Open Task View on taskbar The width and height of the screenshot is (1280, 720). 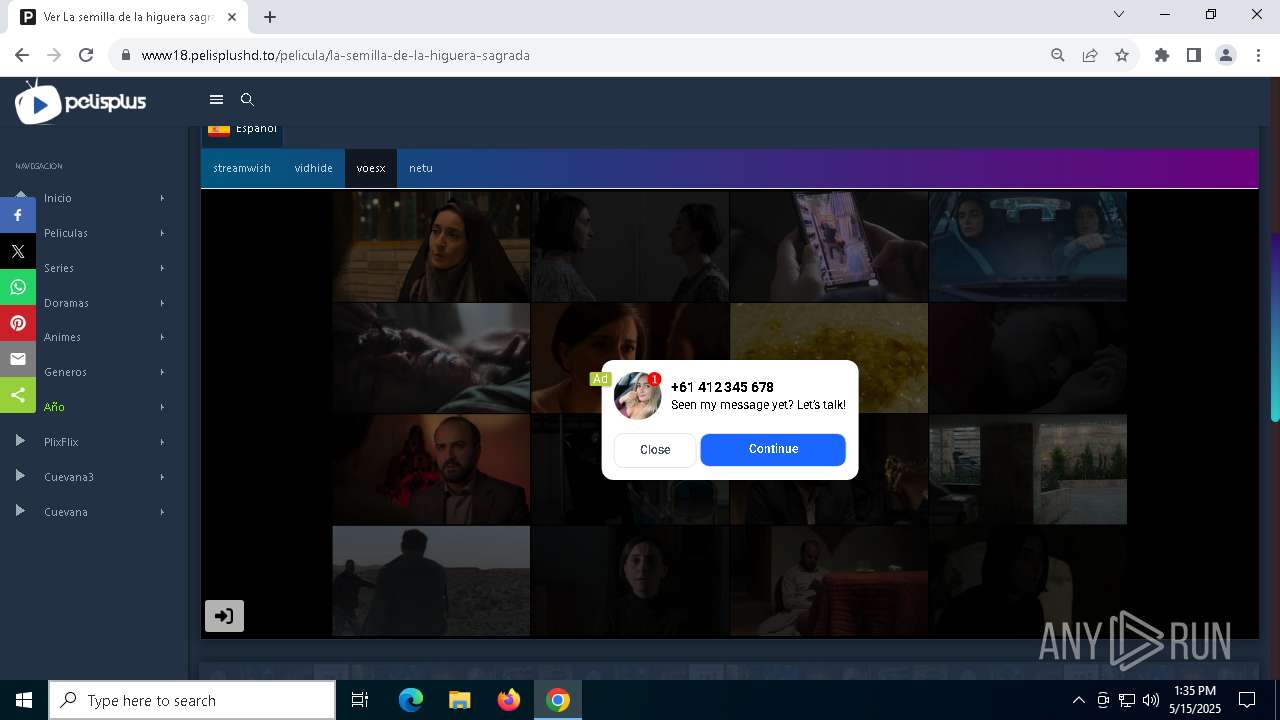pyautogui.click(x=360, y=700)
